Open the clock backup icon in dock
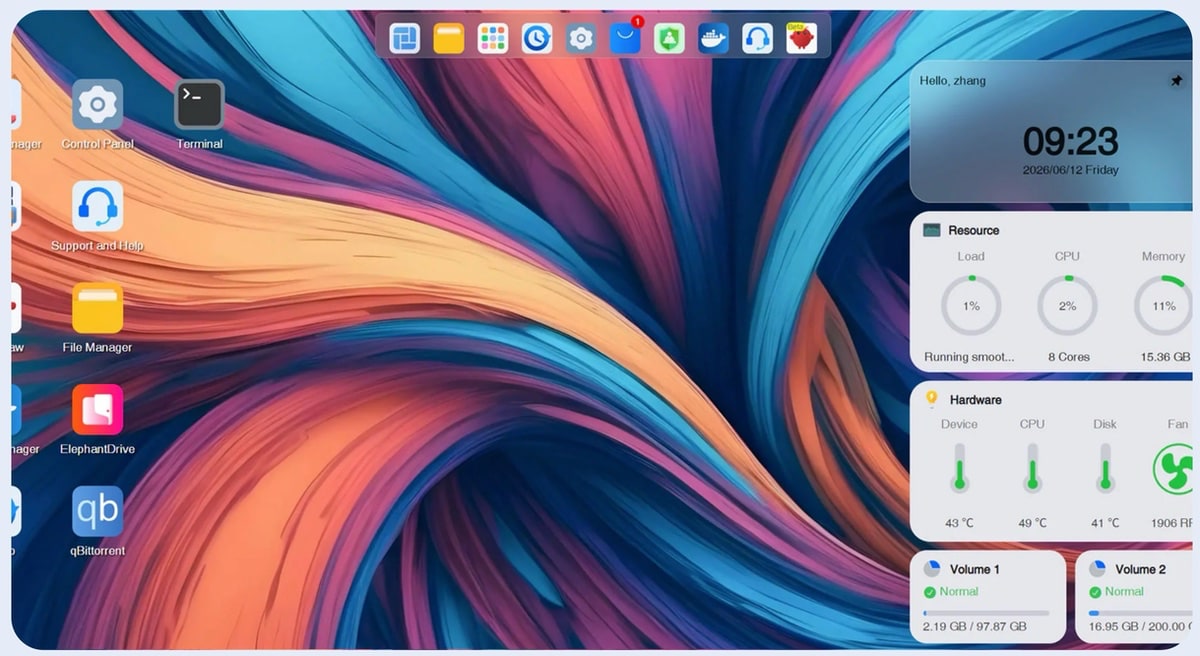Screen dimensions: 1200x656 pyautogui.click(x=537, y=38)
